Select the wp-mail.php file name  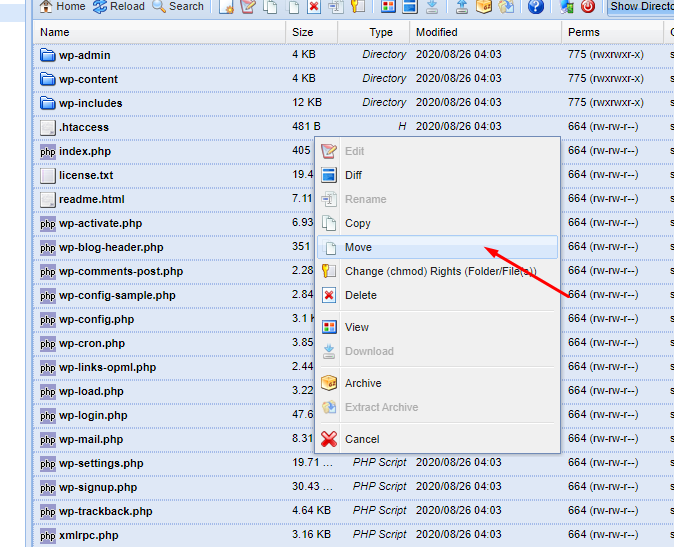point(91,440)
